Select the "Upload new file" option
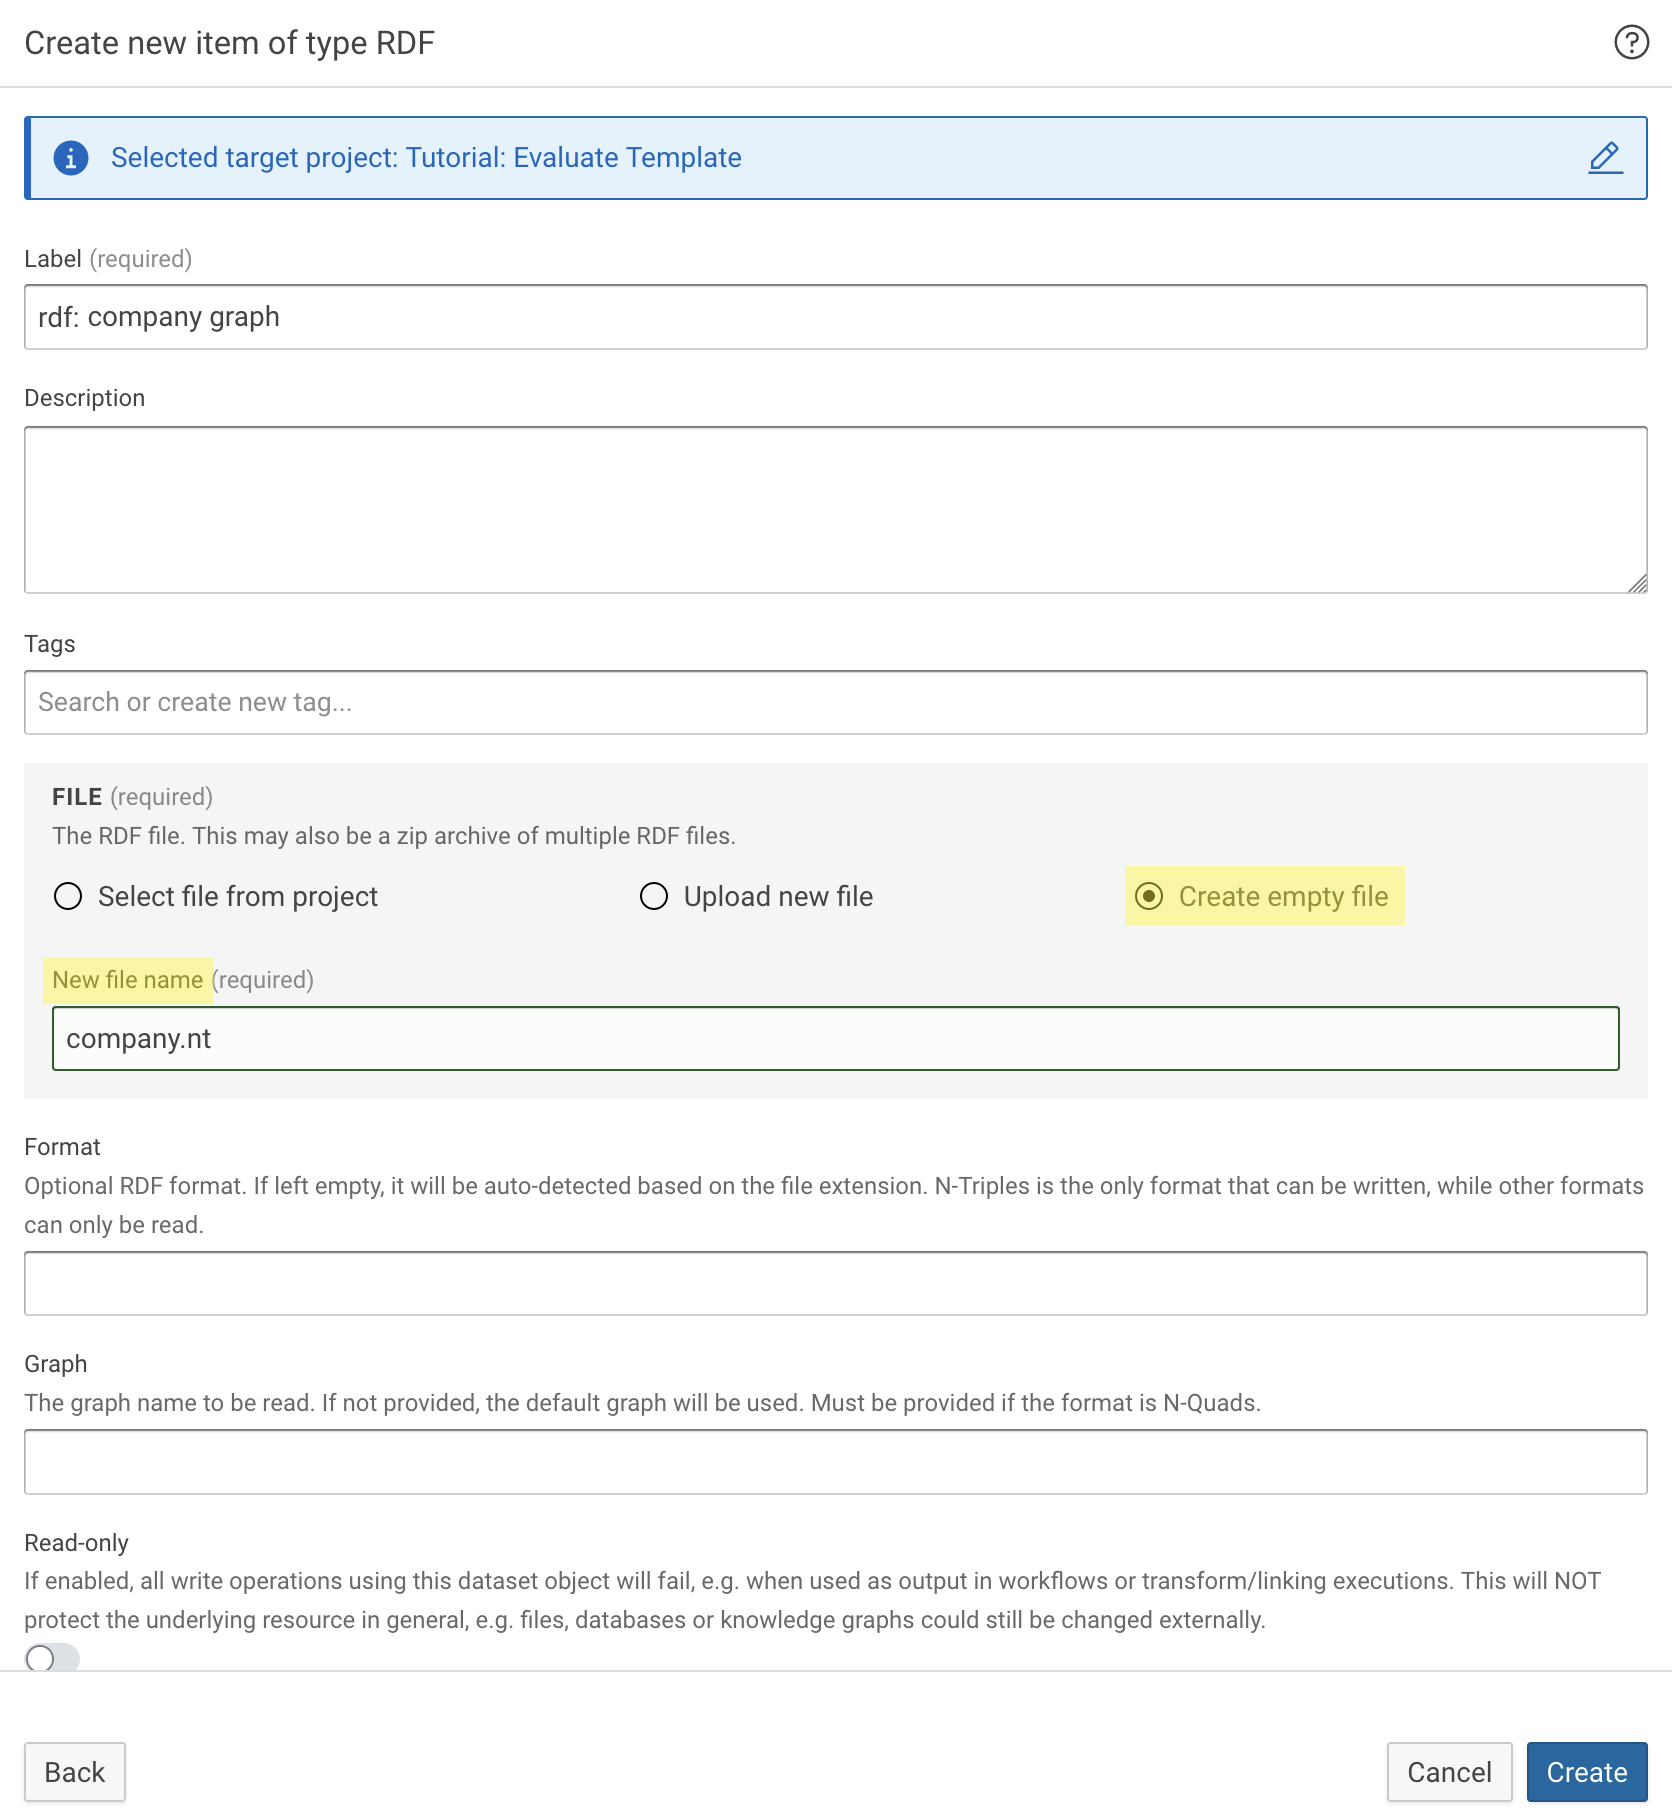The image size is (1672, 1810). point(654,896)
